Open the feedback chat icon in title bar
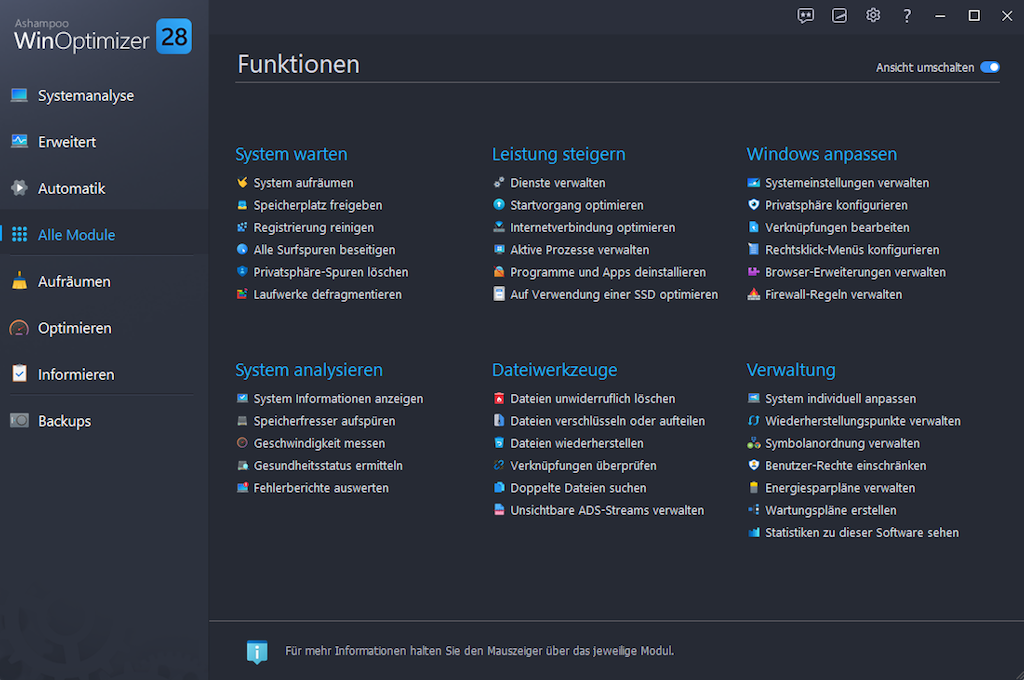 point(806,15)
